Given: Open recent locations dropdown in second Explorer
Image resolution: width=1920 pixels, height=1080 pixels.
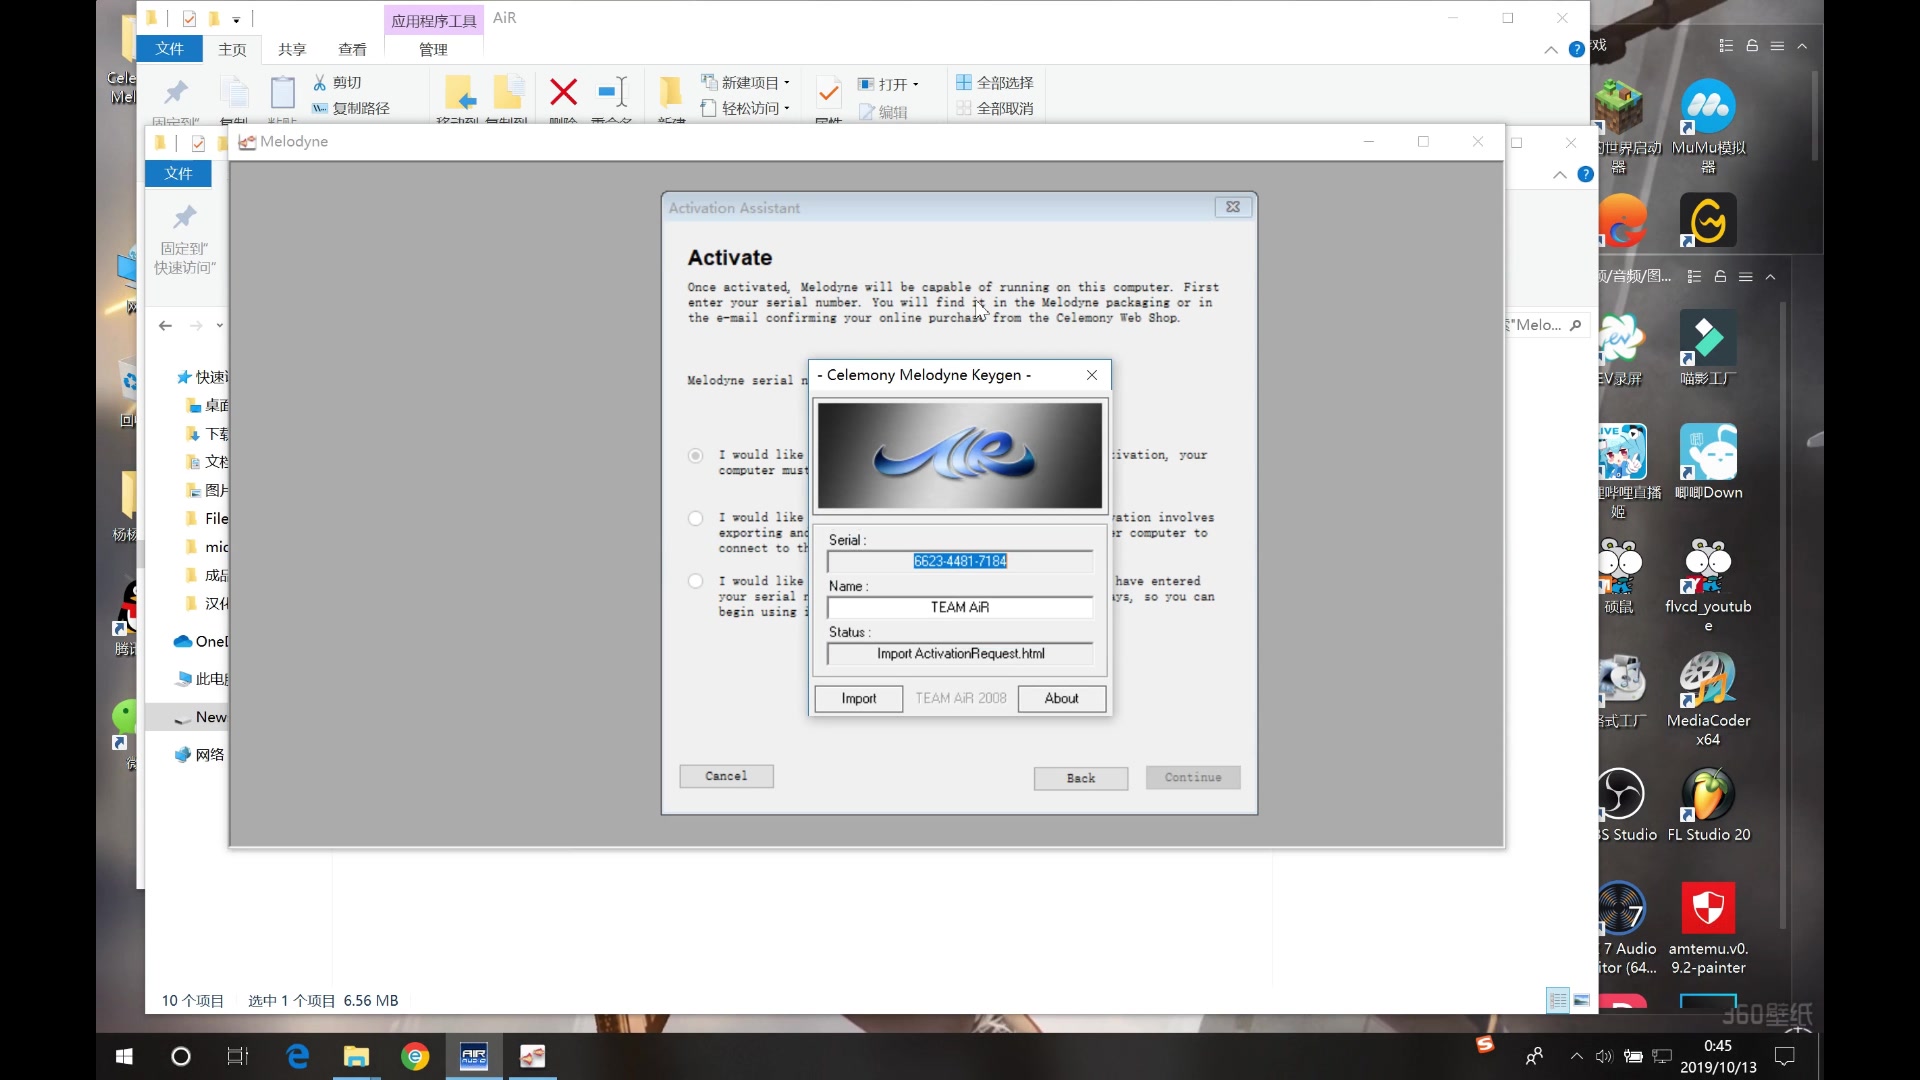Looking at the screenshot, I should [220, 325].
